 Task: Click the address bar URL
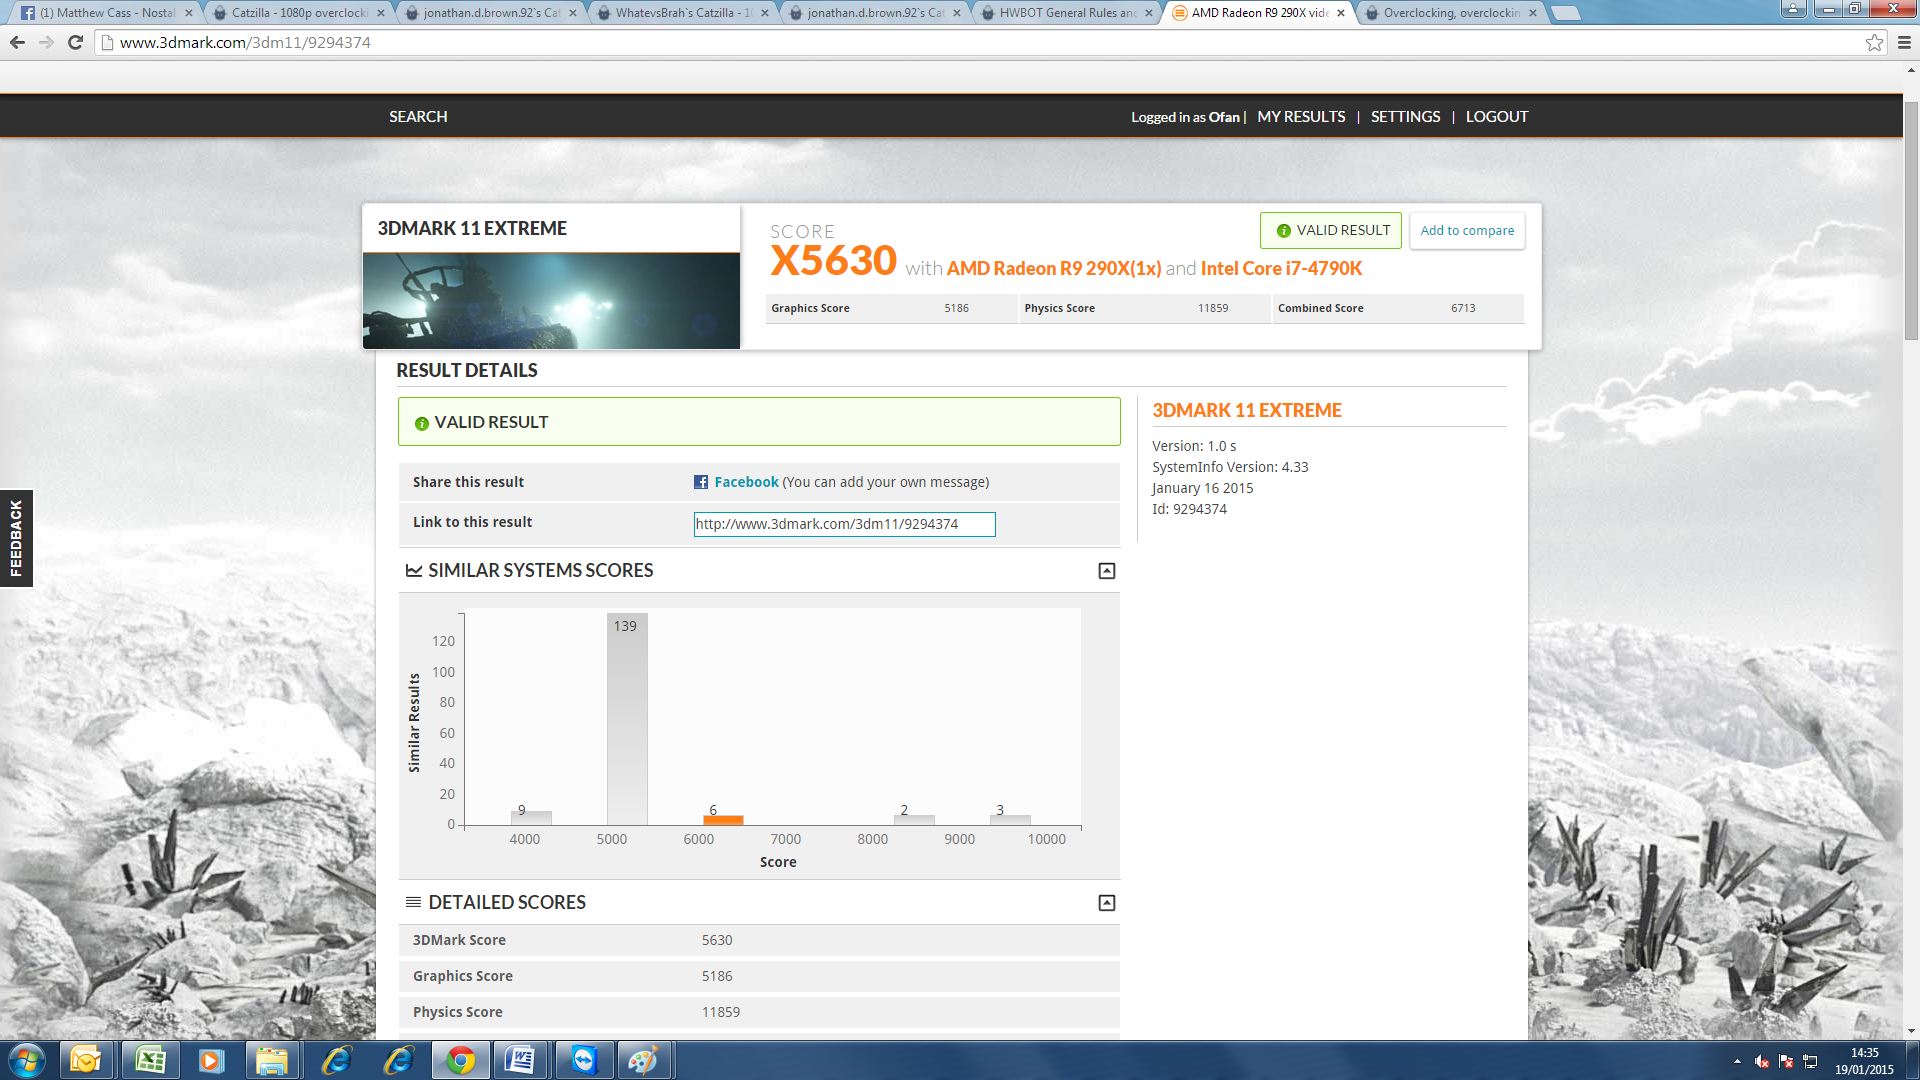tap(245, 42)
